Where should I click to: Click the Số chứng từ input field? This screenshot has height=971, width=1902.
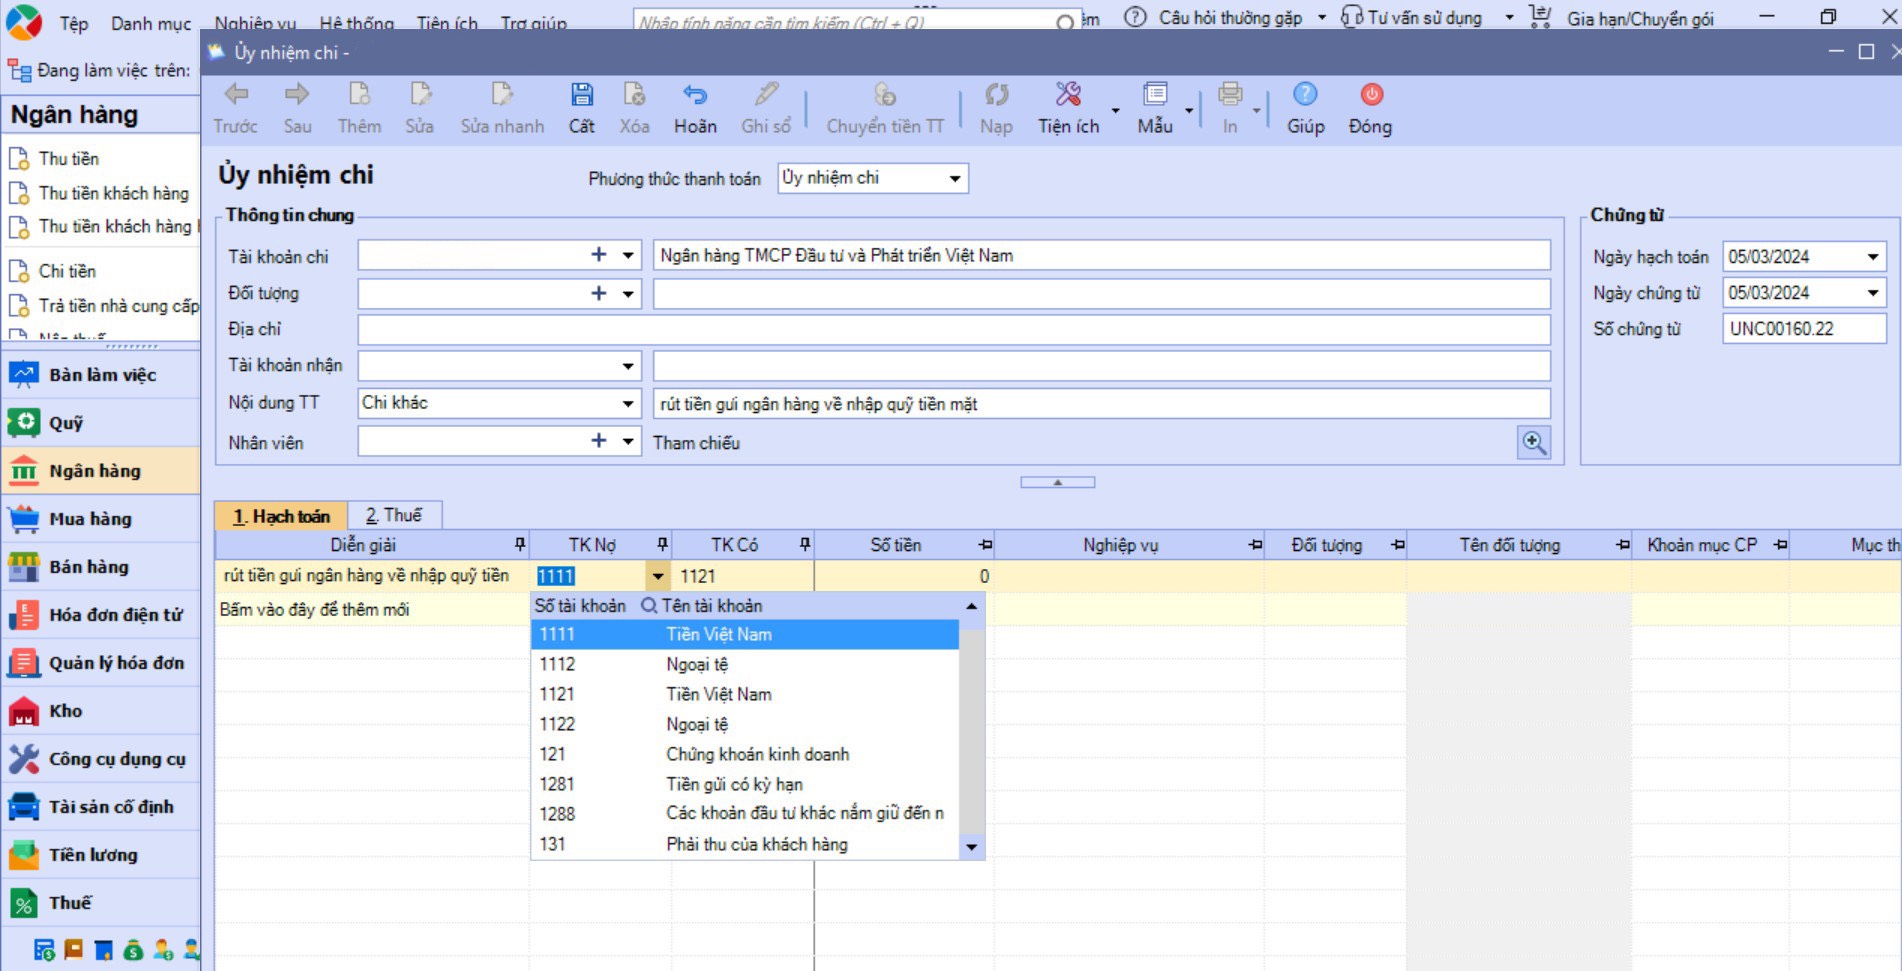[x=1803, y=329]
